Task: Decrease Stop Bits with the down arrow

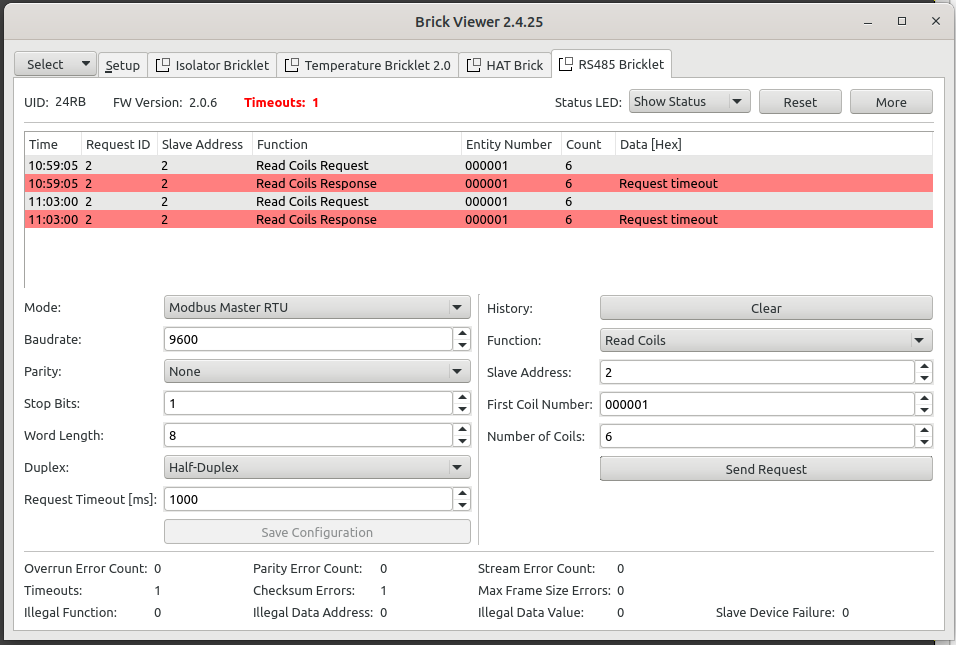Action: 462,409
